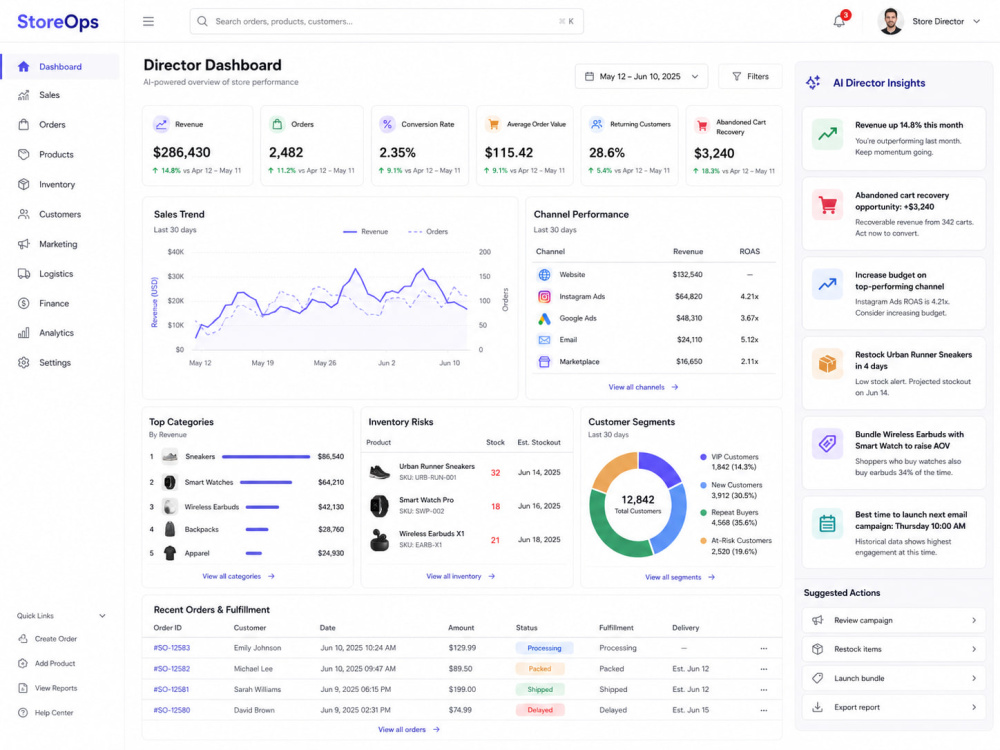The width and height of the screenshot is (1000, 750).
Task: Click the Help Center question icon
Action: (x=23, y=713)
